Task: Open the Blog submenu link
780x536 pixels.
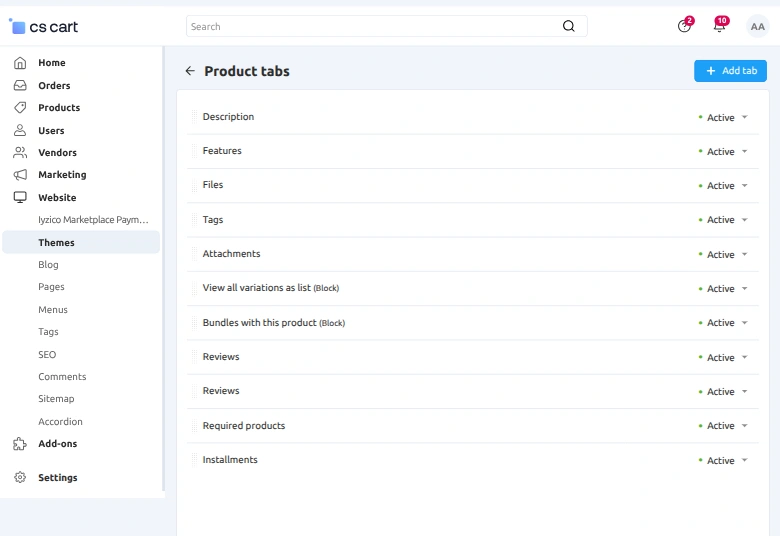Action: click(x=48, y=265)
